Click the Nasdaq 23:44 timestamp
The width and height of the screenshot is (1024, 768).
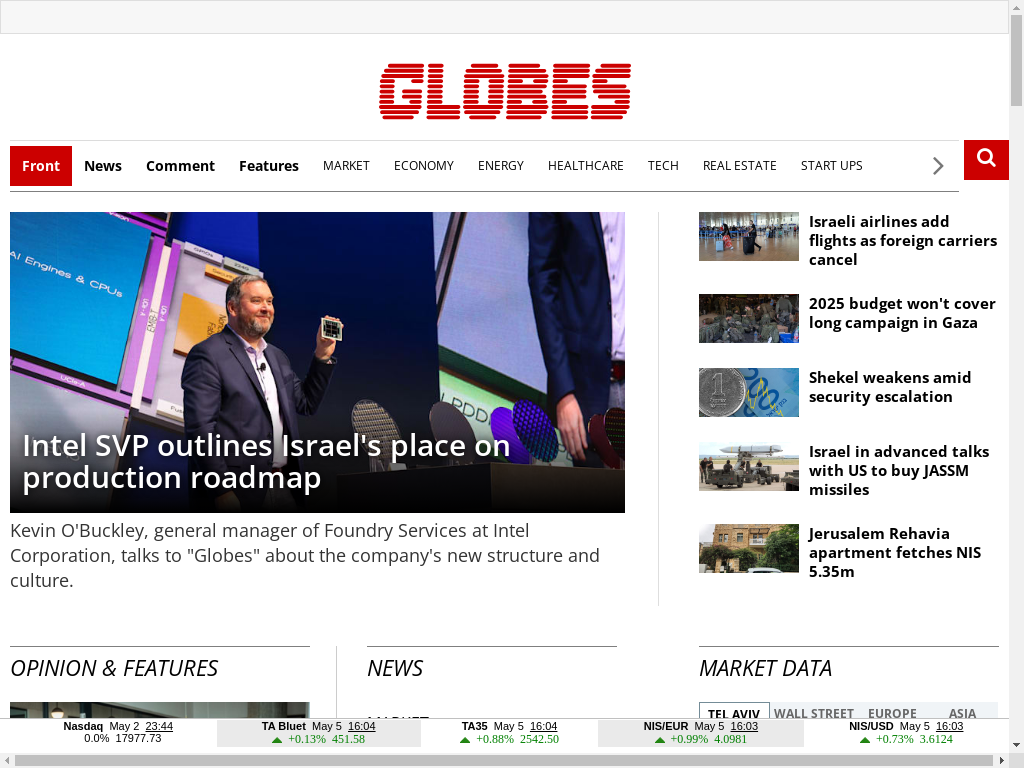[159, 726]
